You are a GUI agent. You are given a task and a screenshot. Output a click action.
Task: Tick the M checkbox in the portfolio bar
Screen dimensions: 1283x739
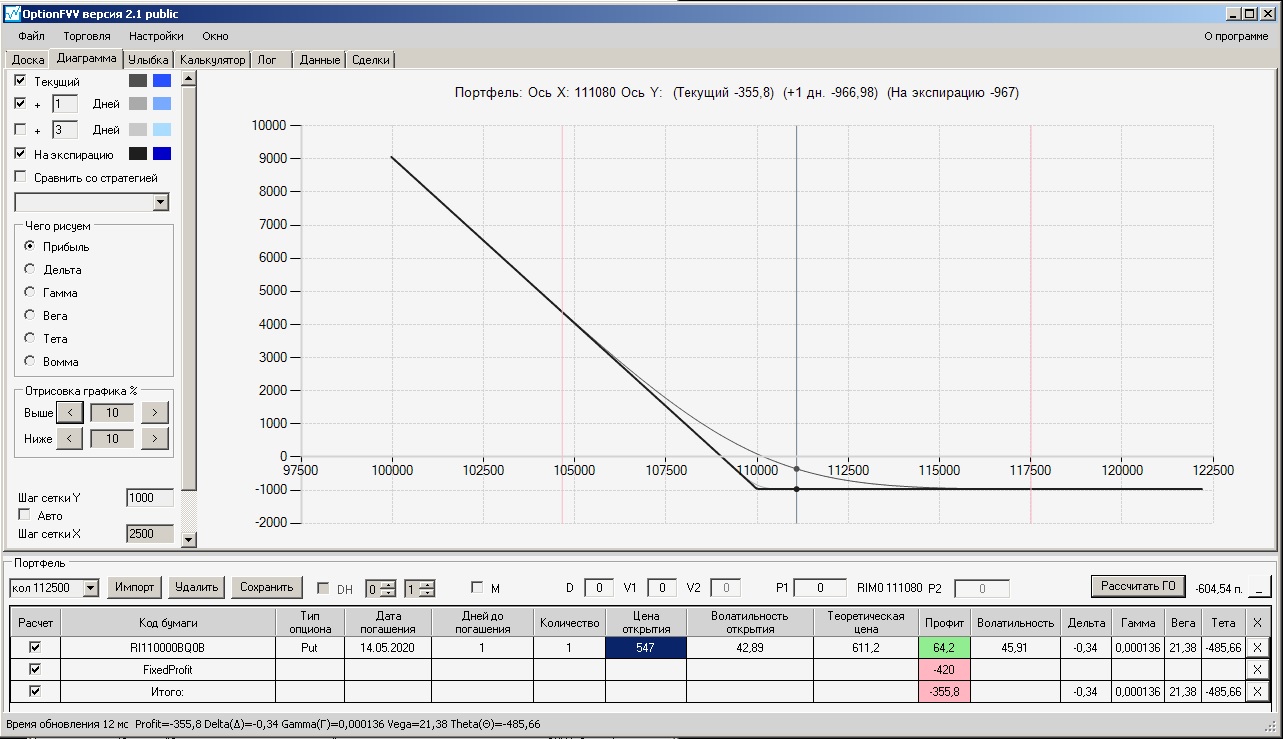click(x=477, y=587)
